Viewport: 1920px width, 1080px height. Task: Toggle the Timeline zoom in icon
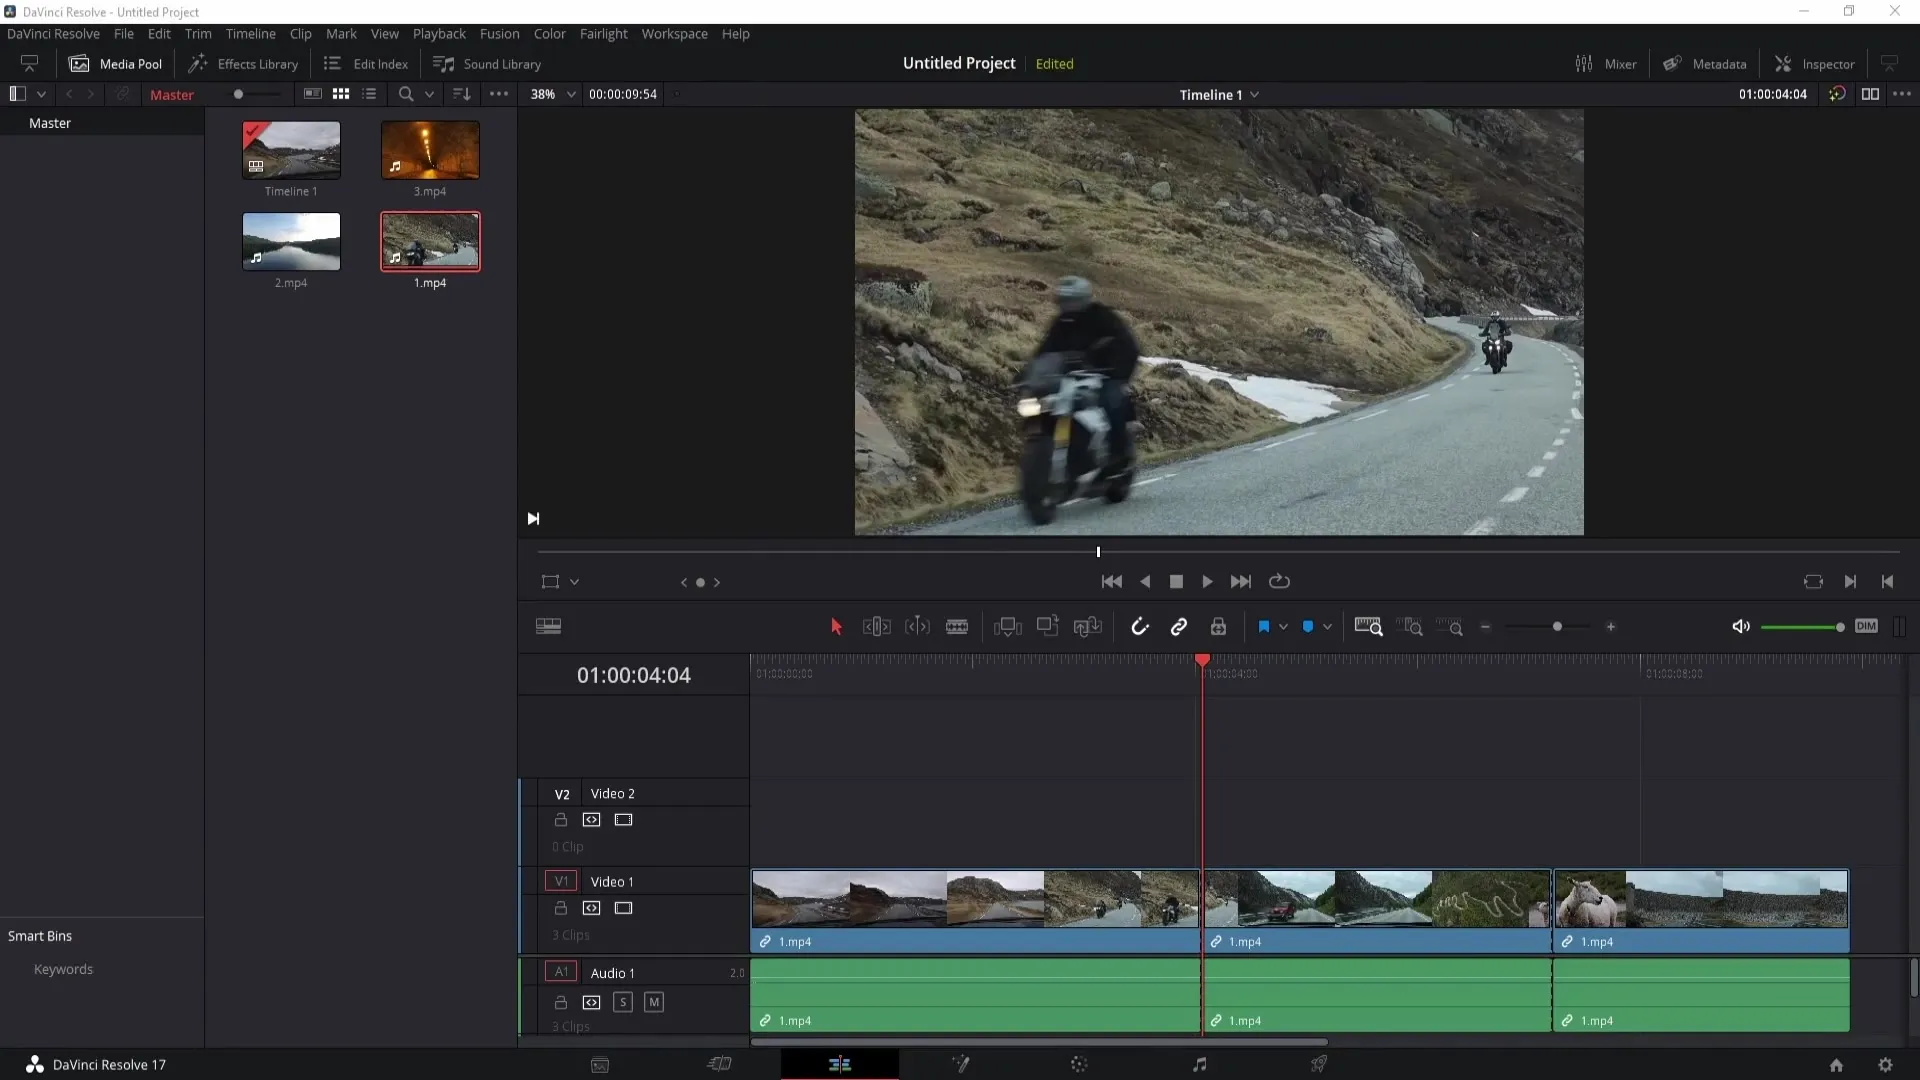pyautogui.click(x=1610, y=626)
